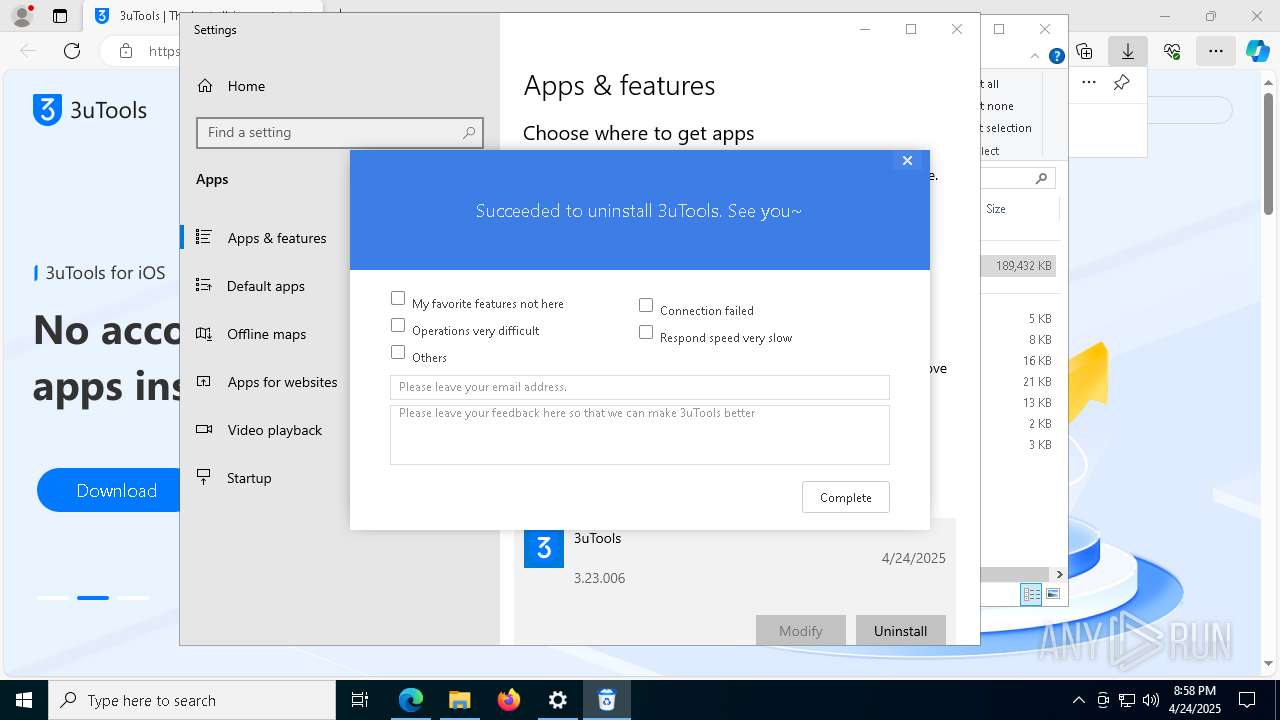Screen dimensions: 1280x720
Task: Open Windows Start menu
Action: [x=24, y=700]
